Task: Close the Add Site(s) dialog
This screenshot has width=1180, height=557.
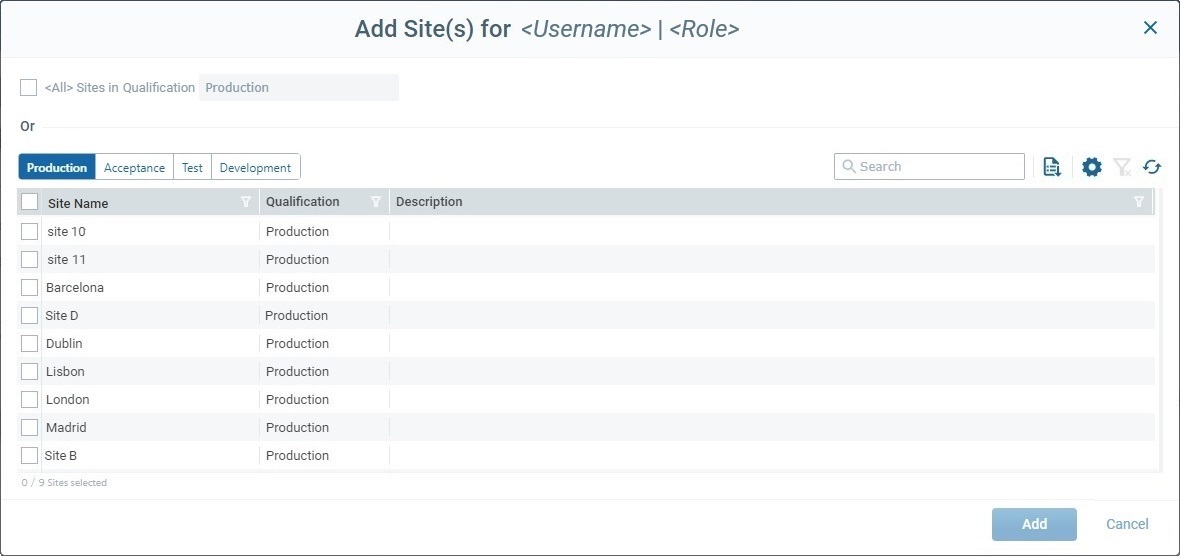Action: click(1150, 28)
